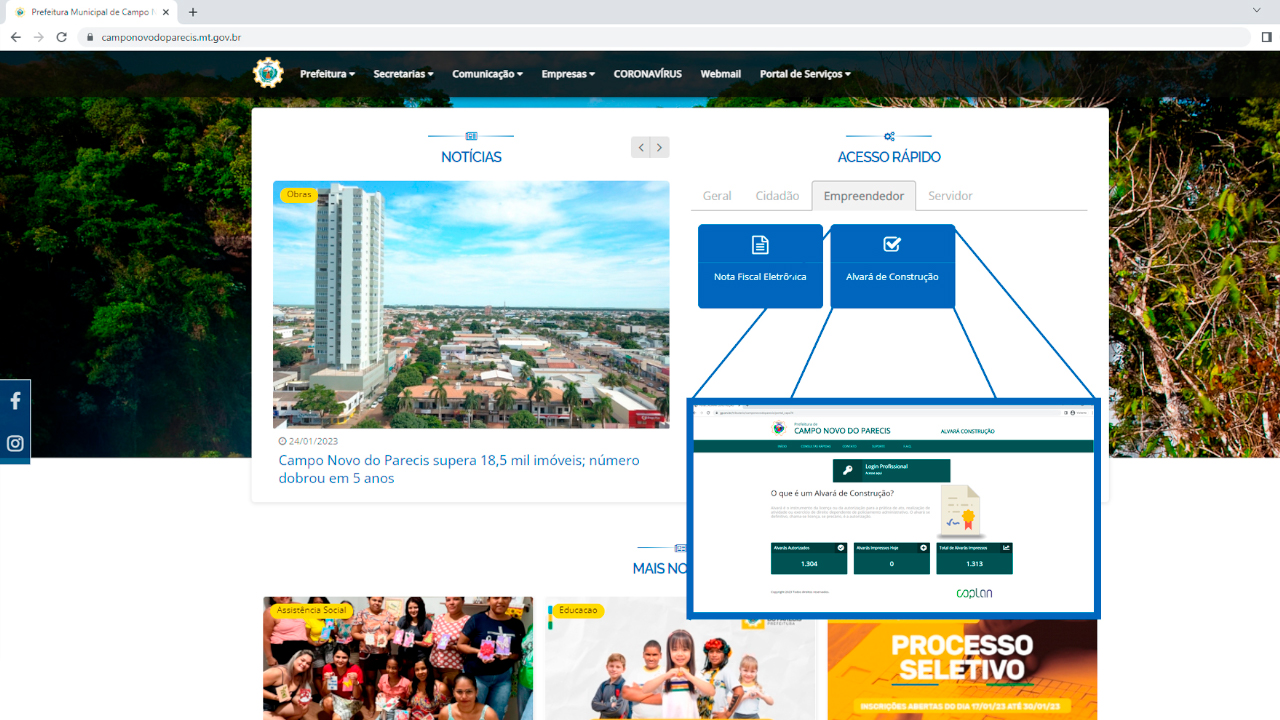Image resolution: width=1280 pixels, height=720 pixels.
Task: Open the Facebook page from sidebar
Action: pyautogui.click(x=15, y=401)
